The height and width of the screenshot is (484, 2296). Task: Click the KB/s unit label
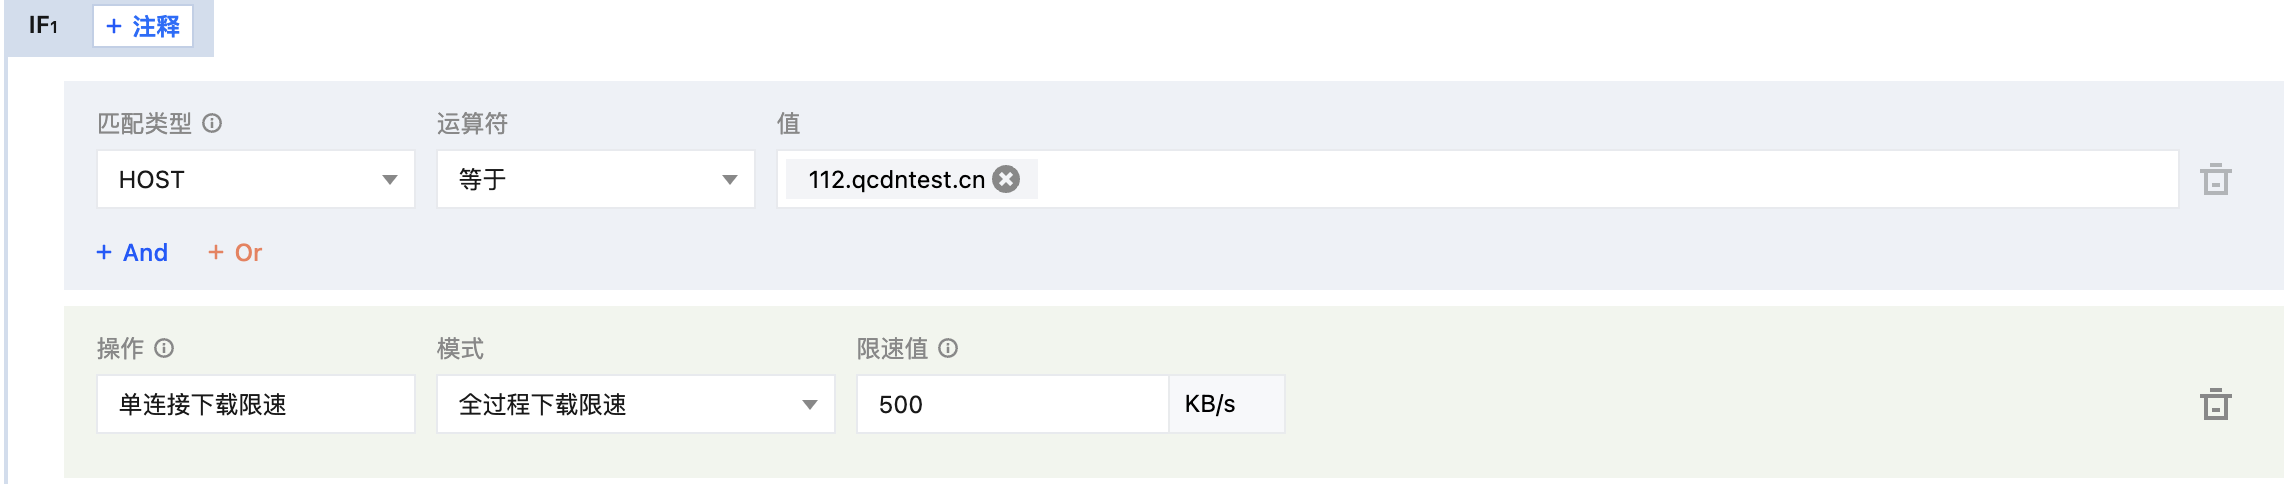1210,404
